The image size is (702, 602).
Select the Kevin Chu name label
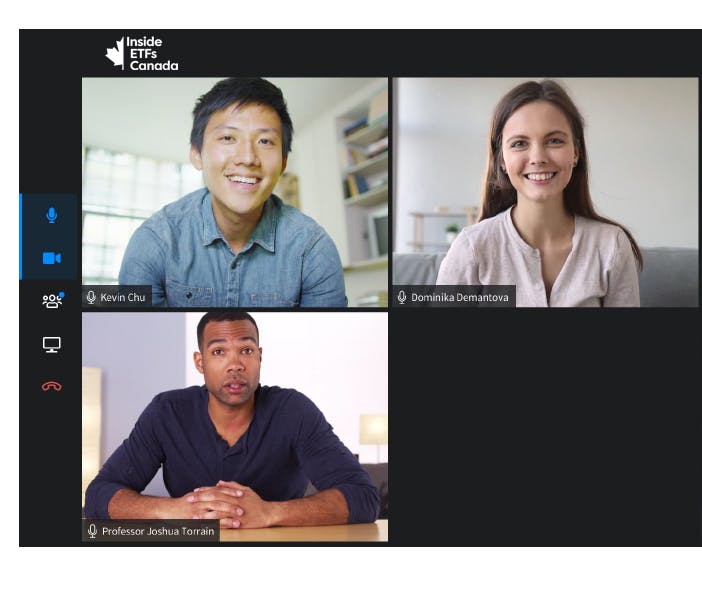(x=123, y=297)
